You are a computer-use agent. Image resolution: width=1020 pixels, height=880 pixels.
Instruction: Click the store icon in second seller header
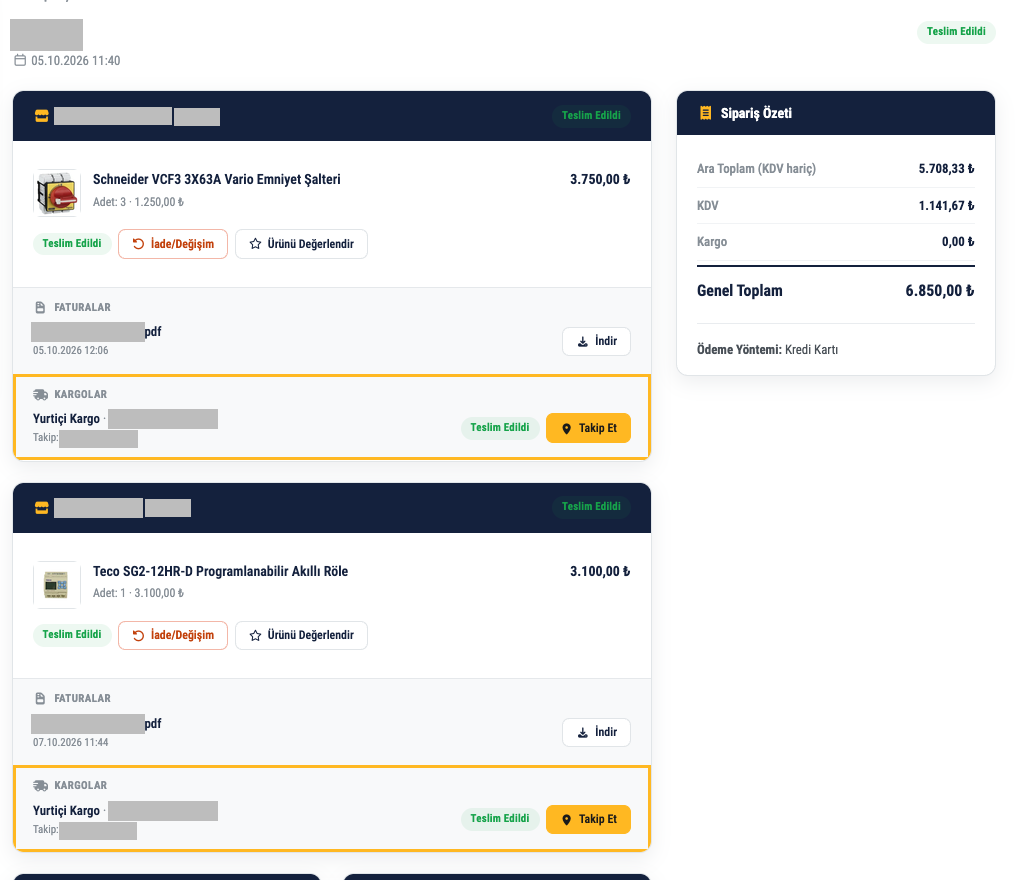pyautogui.click(x=42, y=508)
